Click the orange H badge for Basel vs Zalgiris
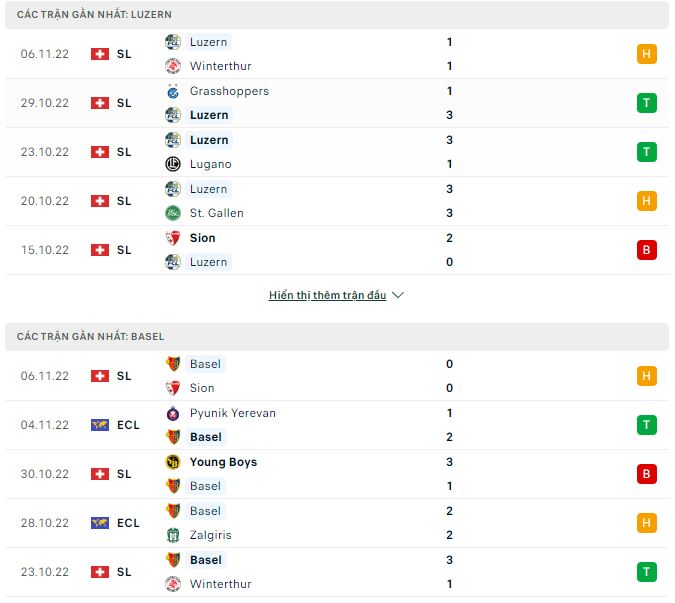675x603 pixels. [646, 523]
